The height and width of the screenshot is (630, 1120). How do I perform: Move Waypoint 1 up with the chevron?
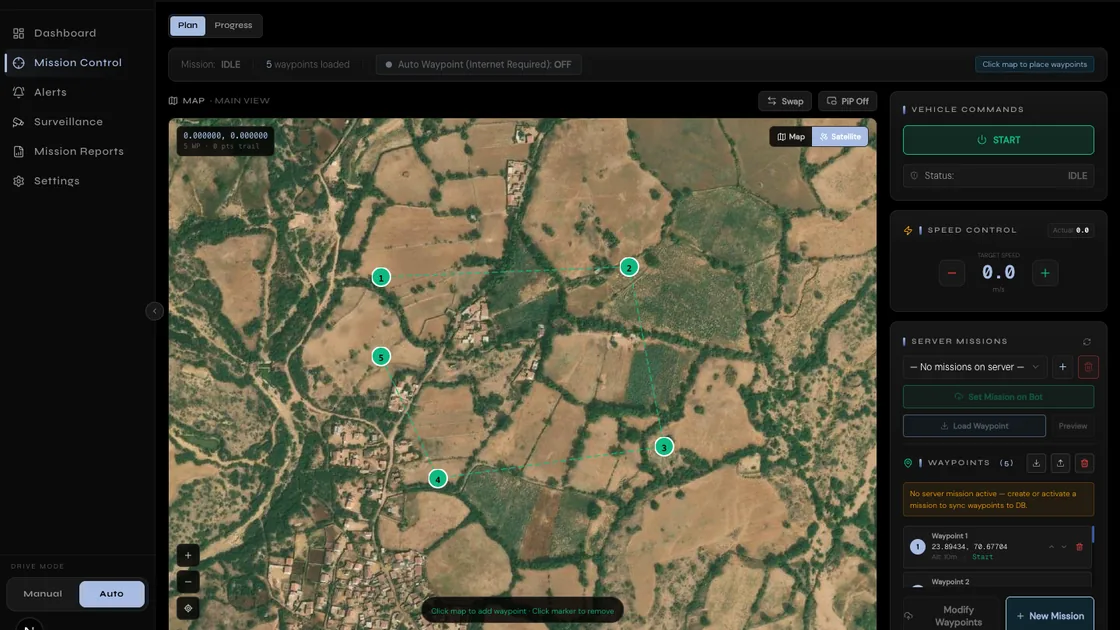(1051, 547)
